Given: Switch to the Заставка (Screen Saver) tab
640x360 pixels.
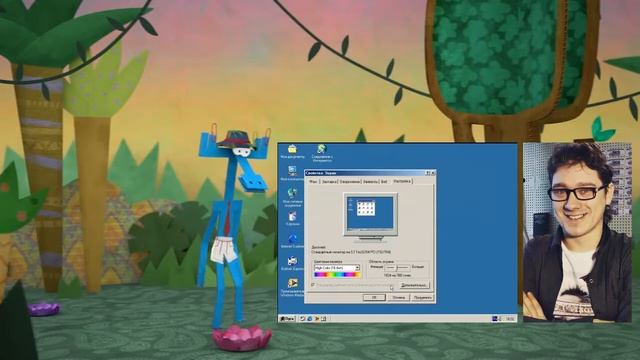Looking at the screenshot, I should point(329,182).
